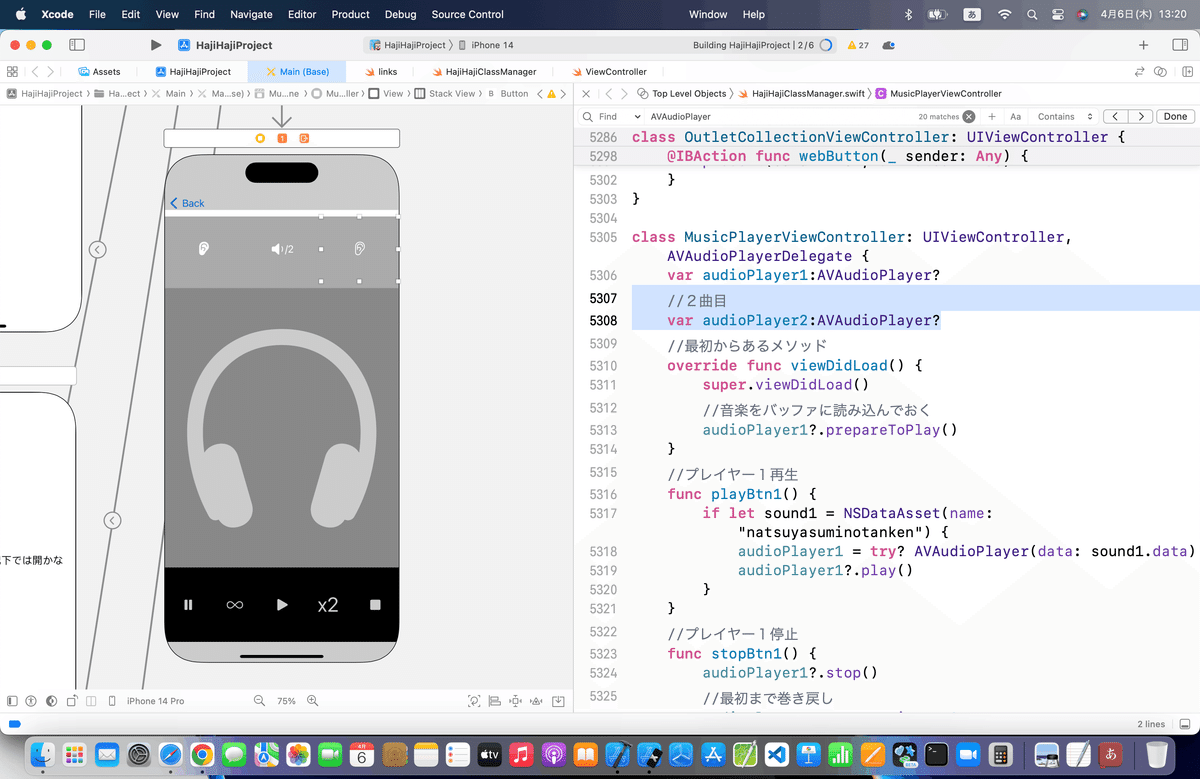This screenshot has width=1200, height=779.
Task: Click the Button item in the jump bar
Action: pos(508,94)
